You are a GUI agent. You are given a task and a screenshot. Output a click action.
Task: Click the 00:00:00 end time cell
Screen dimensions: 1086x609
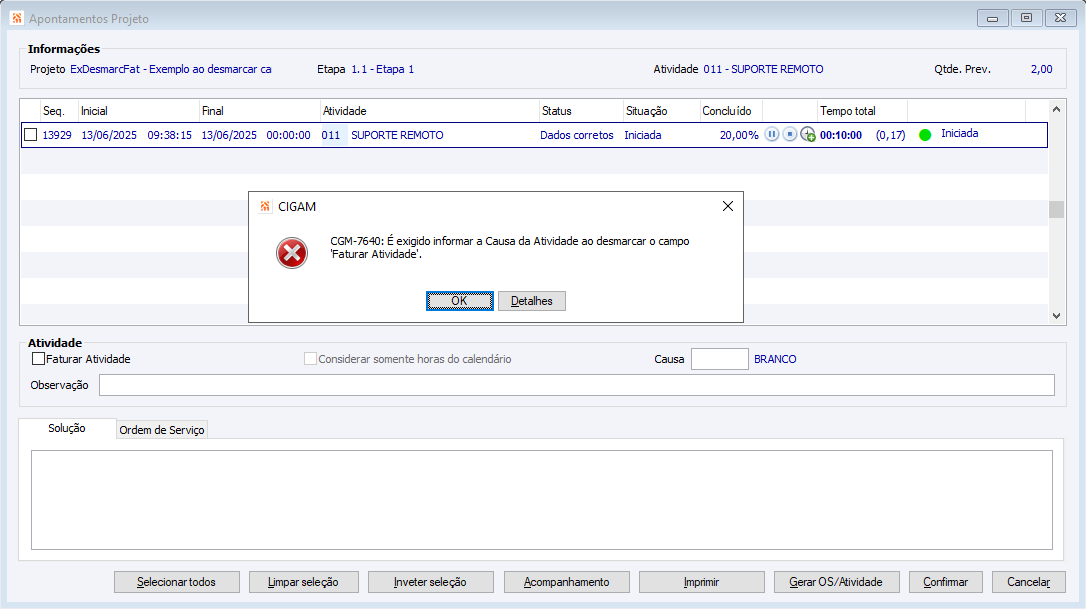click(288, 135)
